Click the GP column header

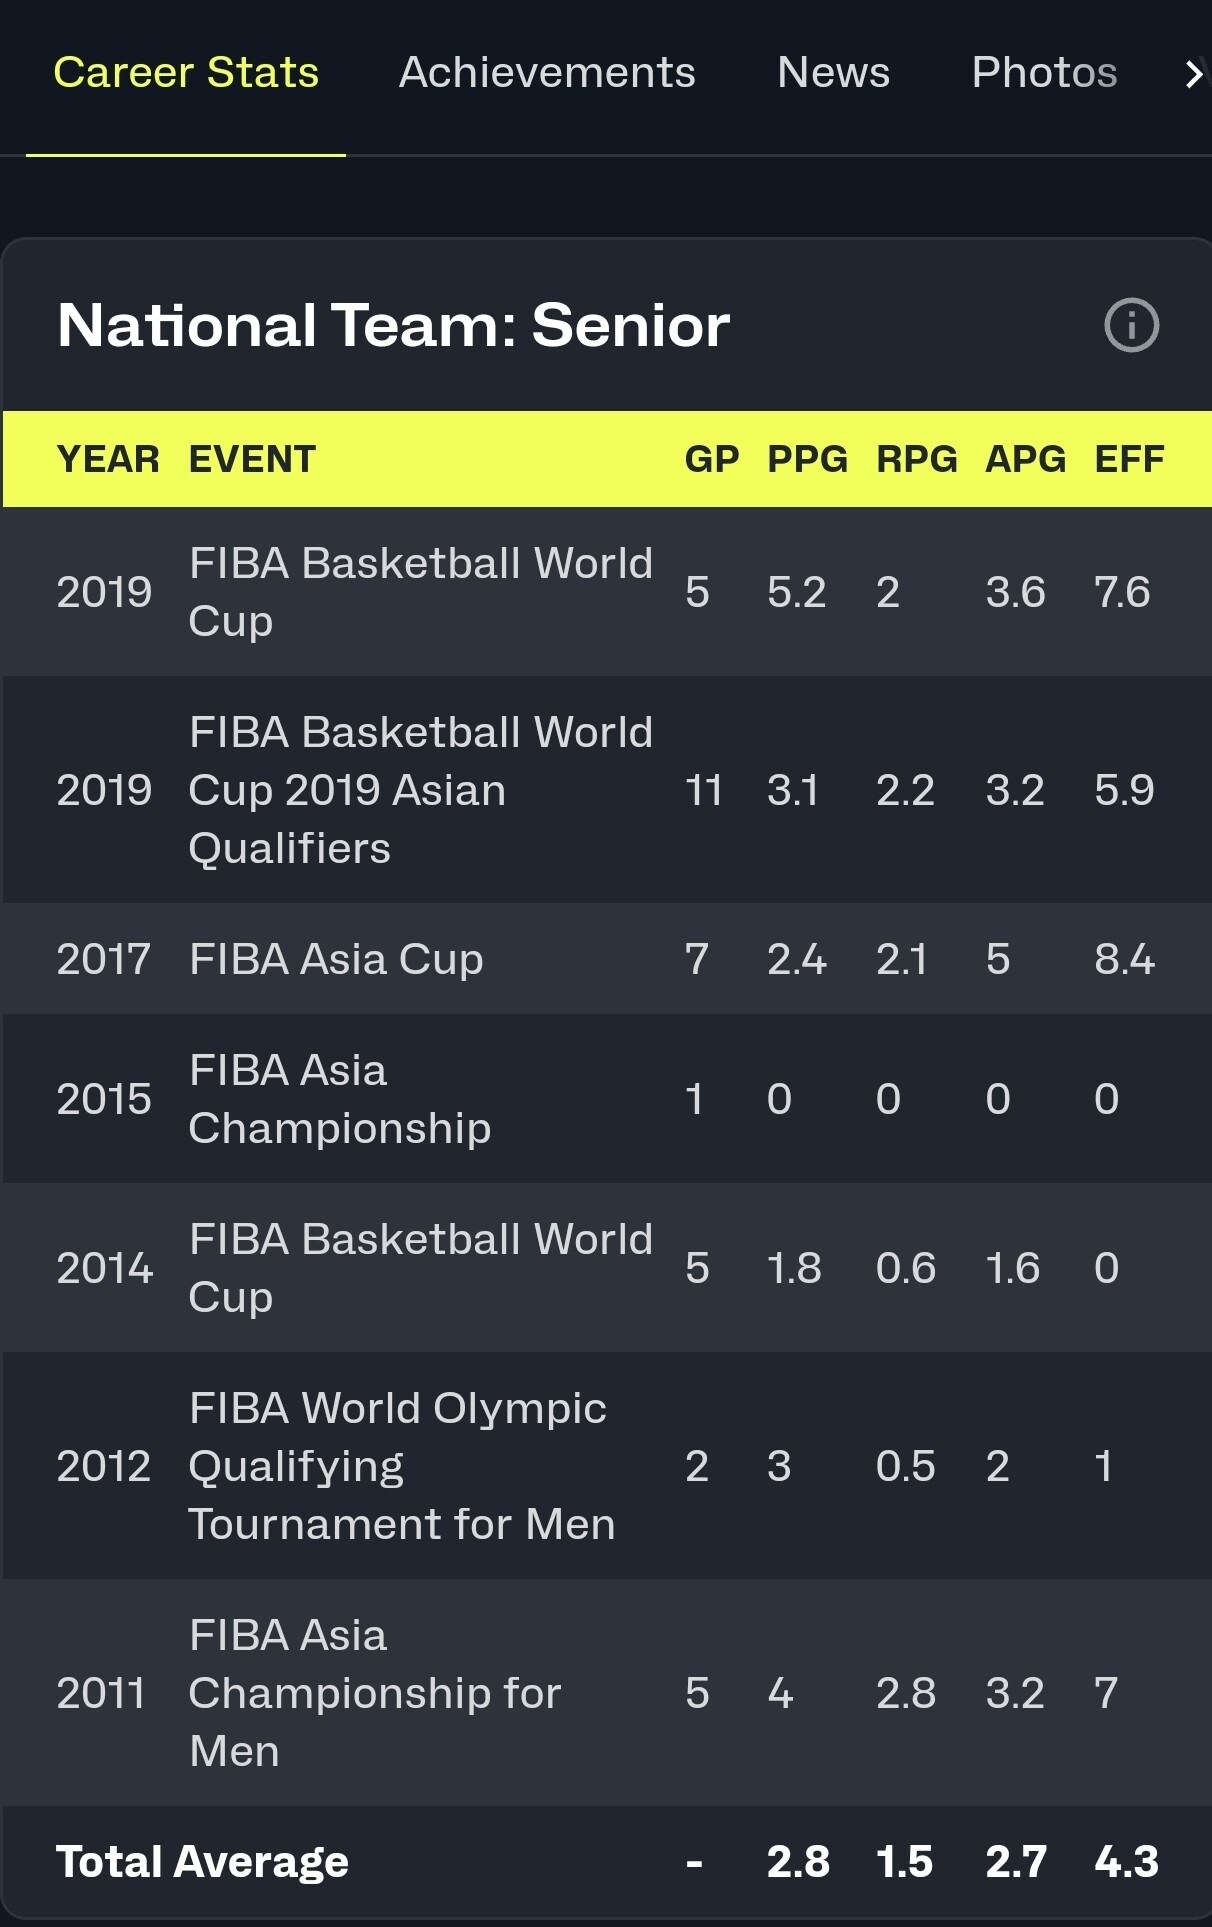coord(711,459)
